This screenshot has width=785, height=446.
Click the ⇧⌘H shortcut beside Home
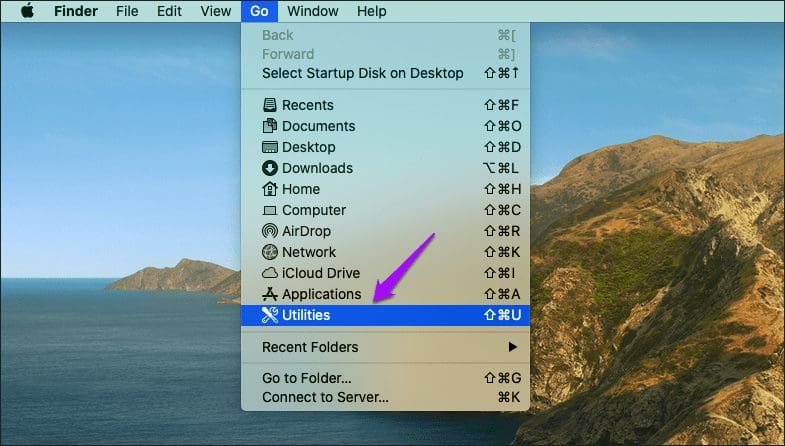[x=502, y=189]
